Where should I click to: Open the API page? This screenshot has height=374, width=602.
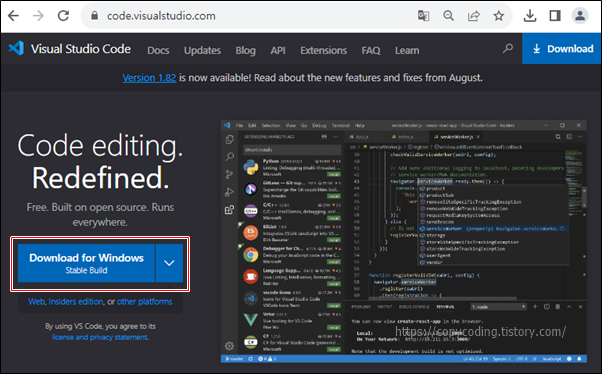point(278,50)
